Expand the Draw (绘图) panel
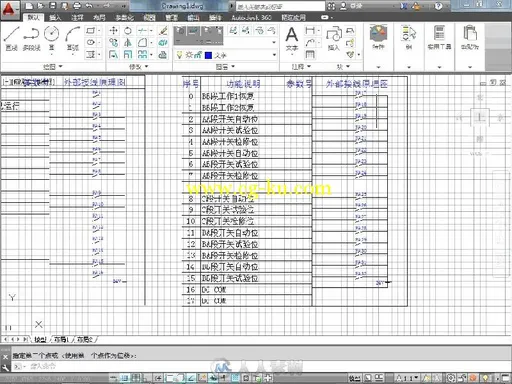Screen dimensions: 512x384 pos(53,67)
